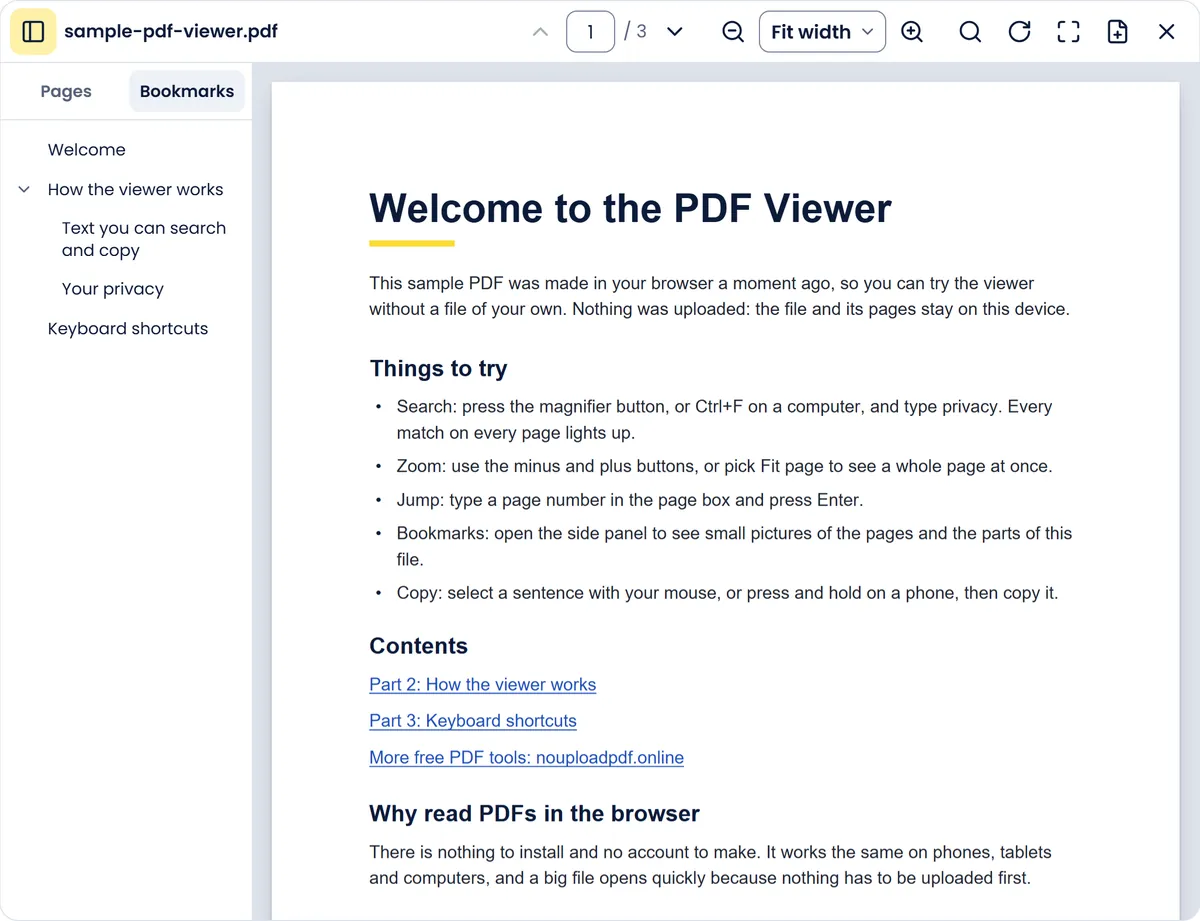Open the Welcome bookmark
The image size is (1200, 921).
(x=87, y=150)
